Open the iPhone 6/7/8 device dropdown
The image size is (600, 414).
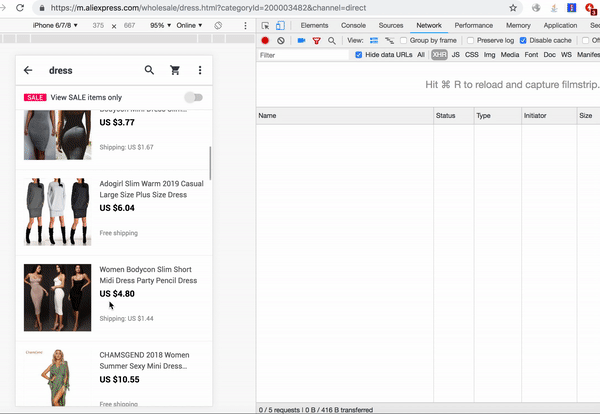point(55,26)
